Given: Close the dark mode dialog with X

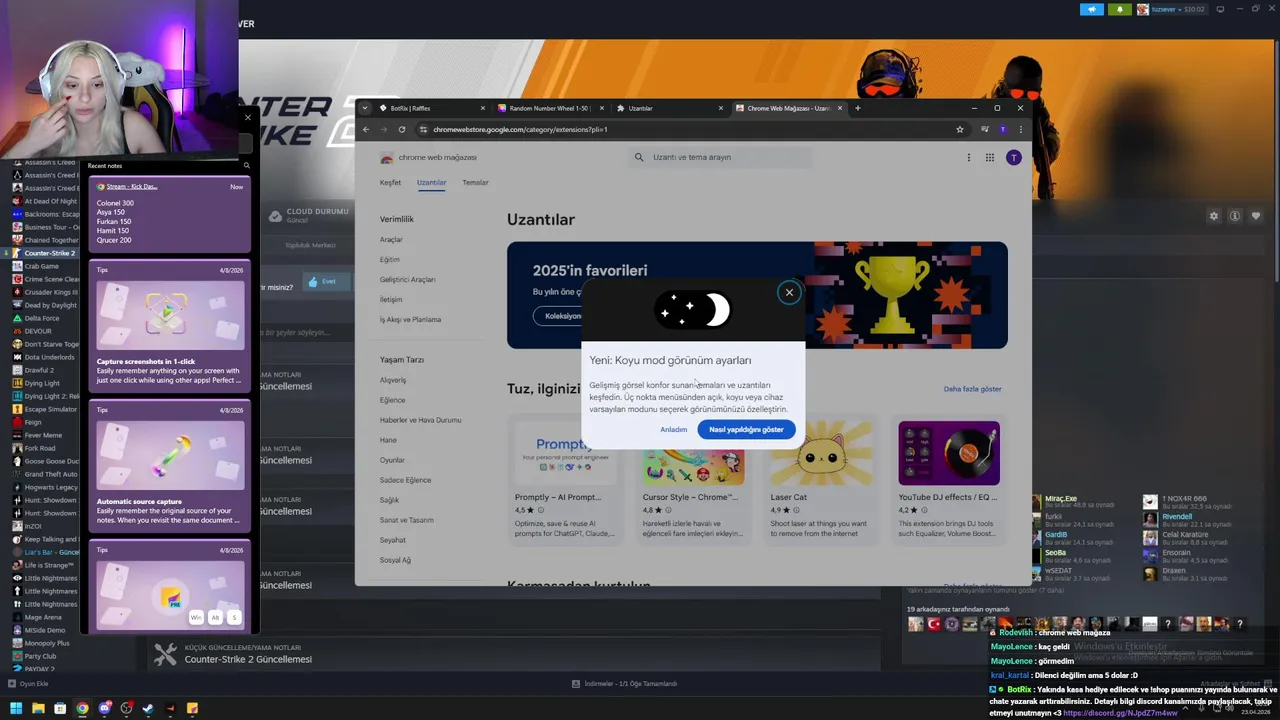Looking at the screenshot, I should [x=789, y=292].
